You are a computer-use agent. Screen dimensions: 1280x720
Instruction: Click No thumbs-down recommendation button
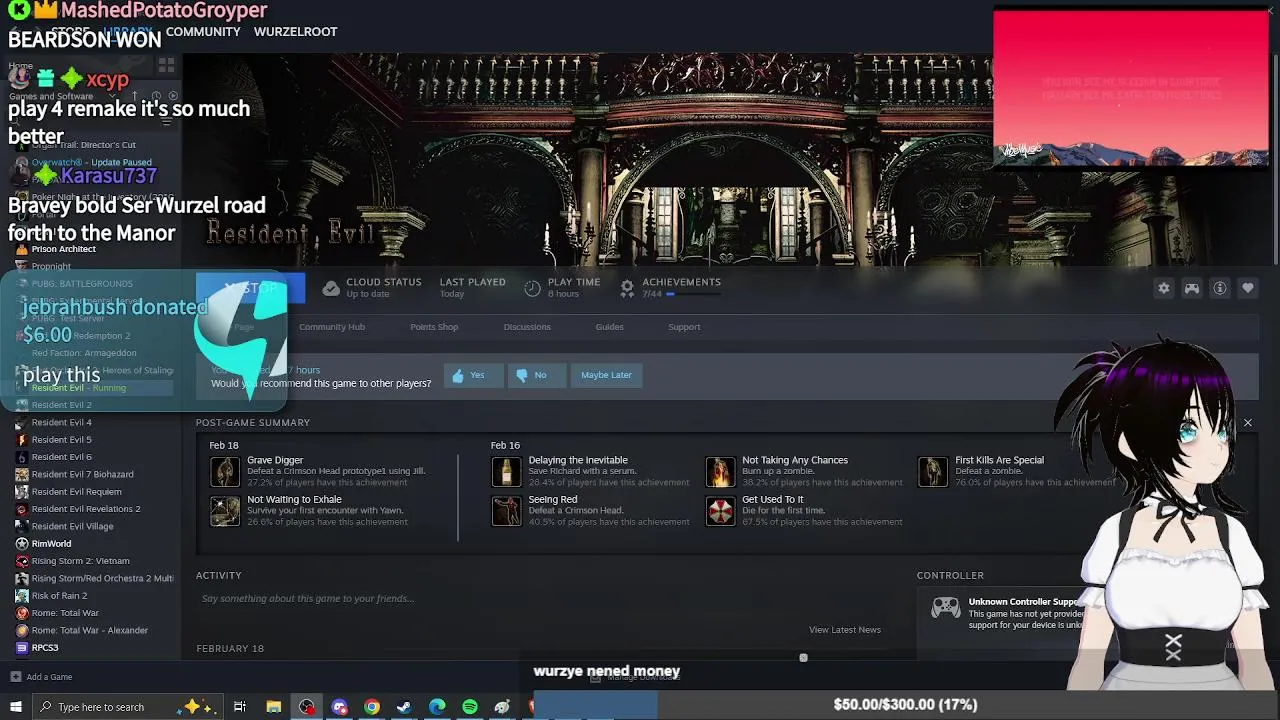coord(536,375)
